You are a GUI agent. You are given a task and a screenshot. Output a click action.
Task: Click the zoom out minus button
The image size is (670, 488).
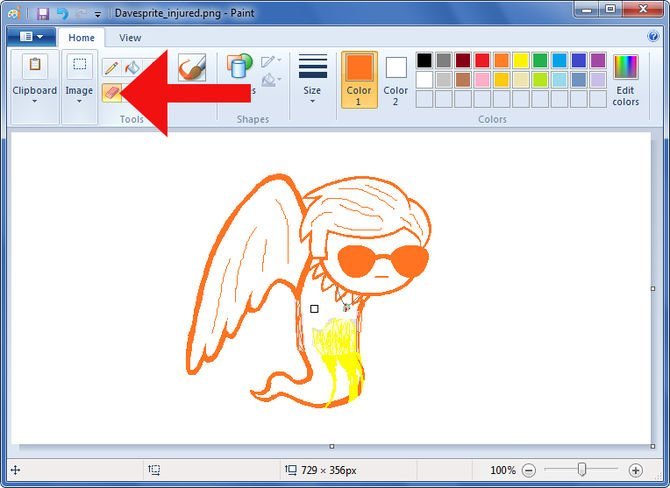pos(528,470)
